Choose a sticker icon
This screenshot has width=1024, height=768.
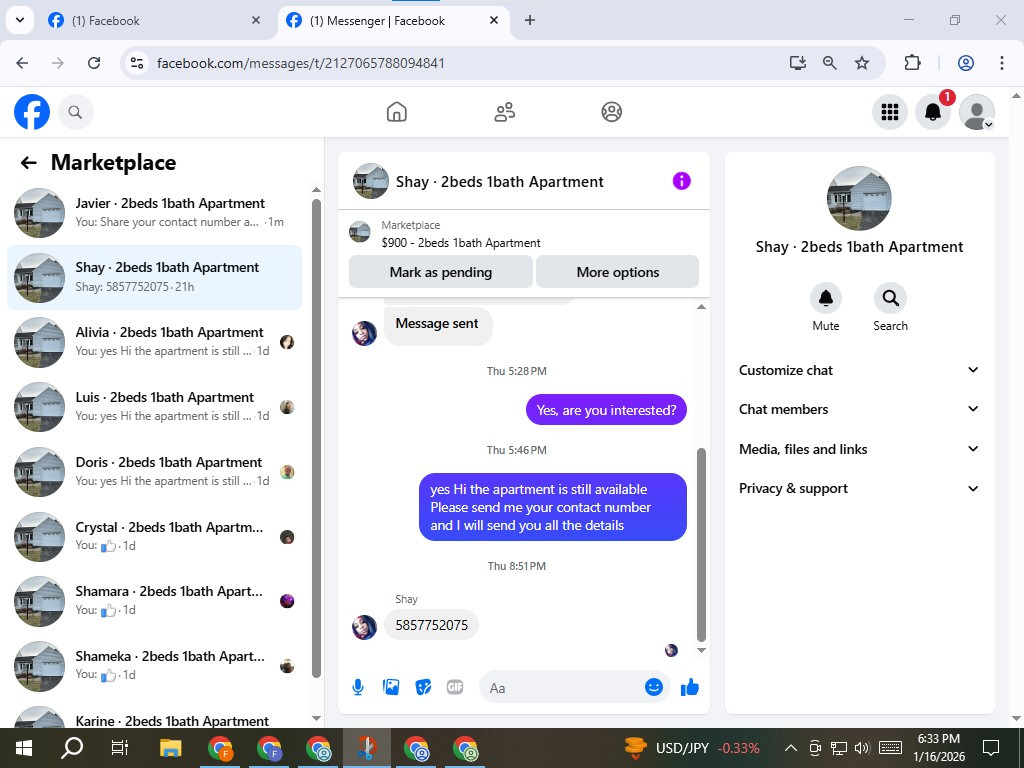pos(423,687)
